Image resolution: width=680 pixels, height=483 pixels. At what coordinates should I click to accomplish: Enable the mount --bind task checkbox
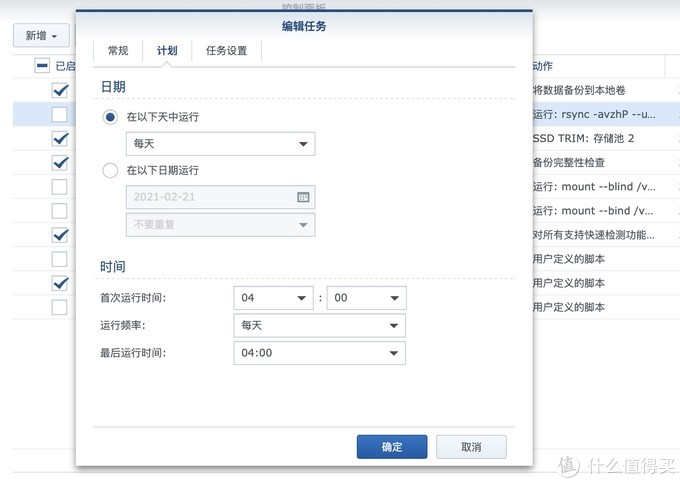[x=60, y=211]
